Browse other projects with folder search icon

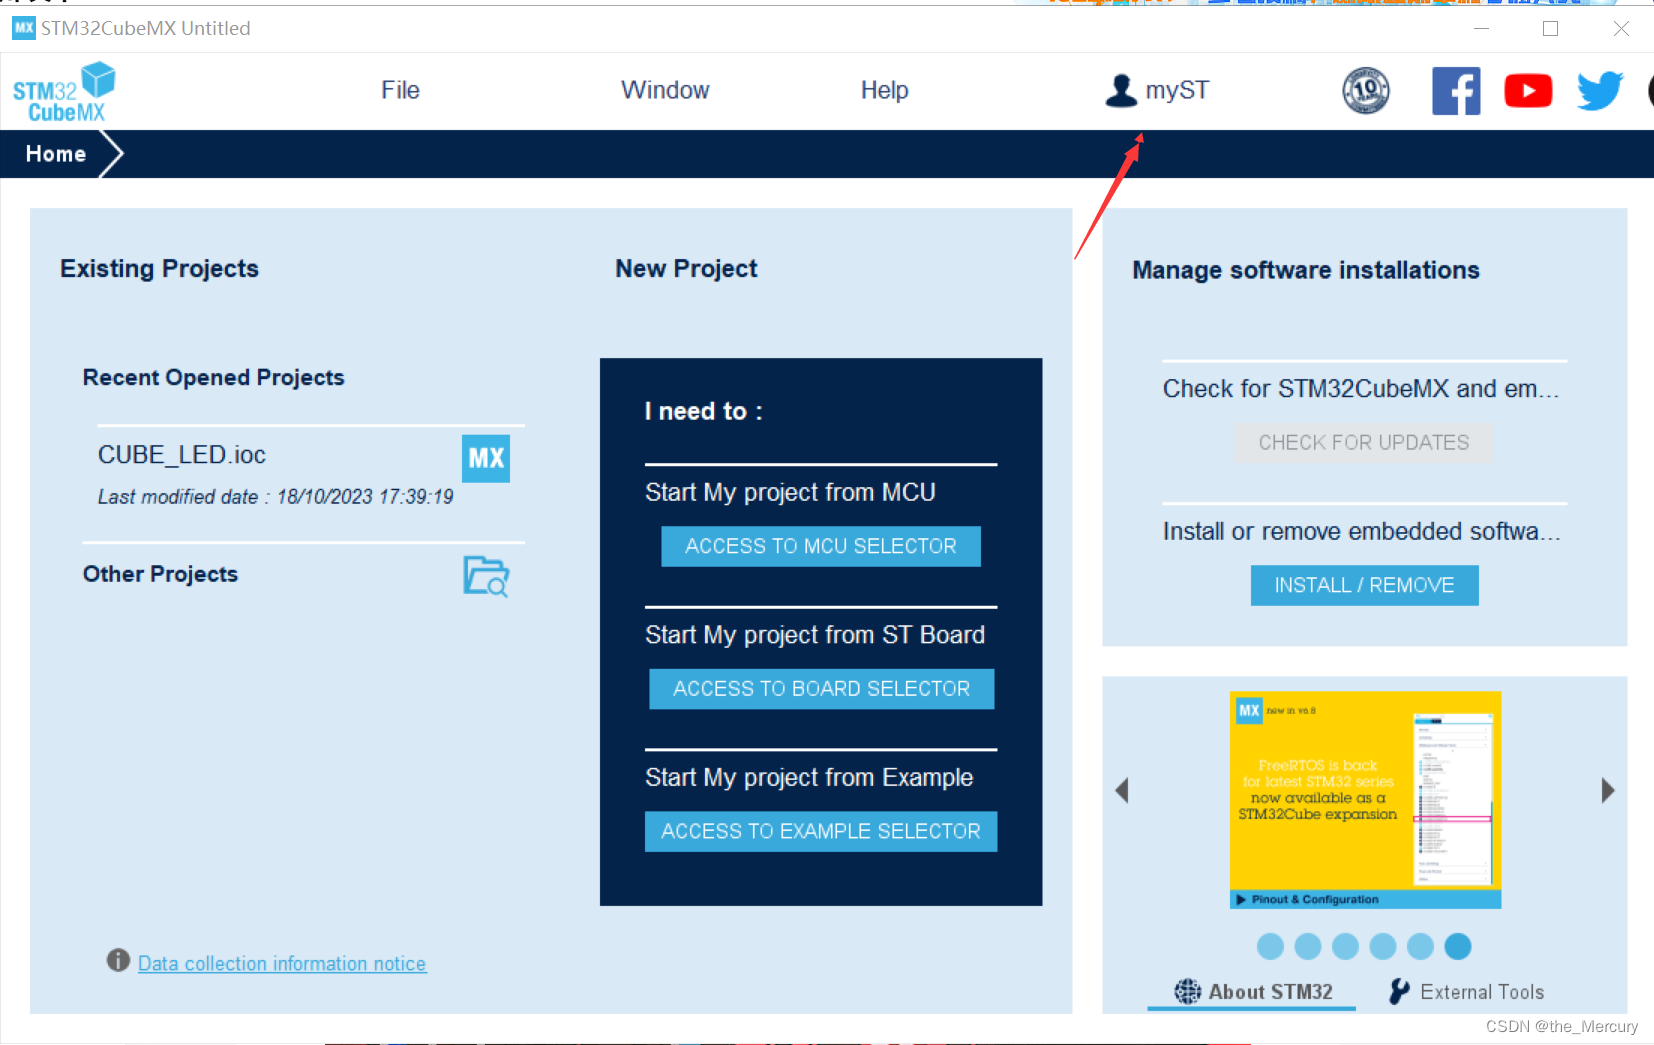tap(486, 576)
